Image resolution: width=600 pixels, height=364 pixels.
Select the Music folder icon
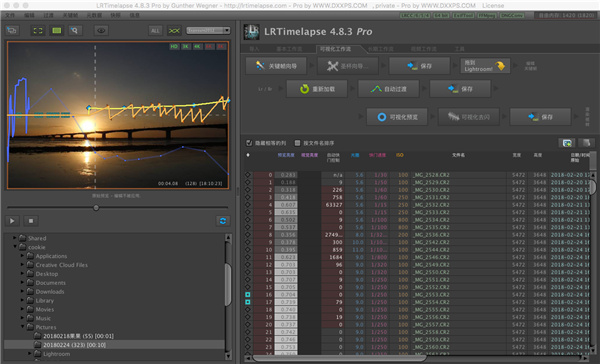[x=30, y=318]
